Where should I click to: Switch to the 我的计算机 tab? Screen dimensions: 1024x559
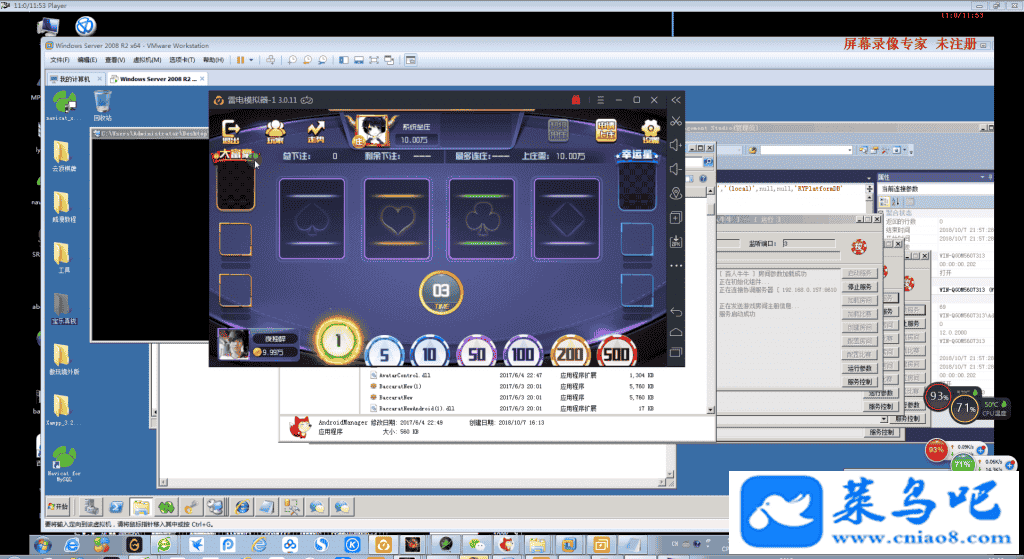point(73,78)
